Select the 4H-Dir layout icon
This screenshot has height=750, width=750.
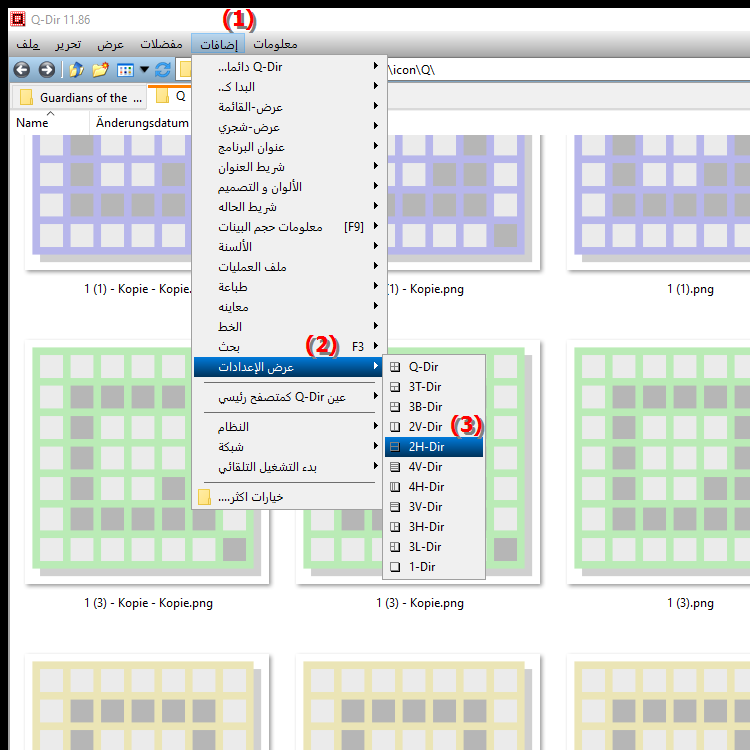click(x=395, y=487)
